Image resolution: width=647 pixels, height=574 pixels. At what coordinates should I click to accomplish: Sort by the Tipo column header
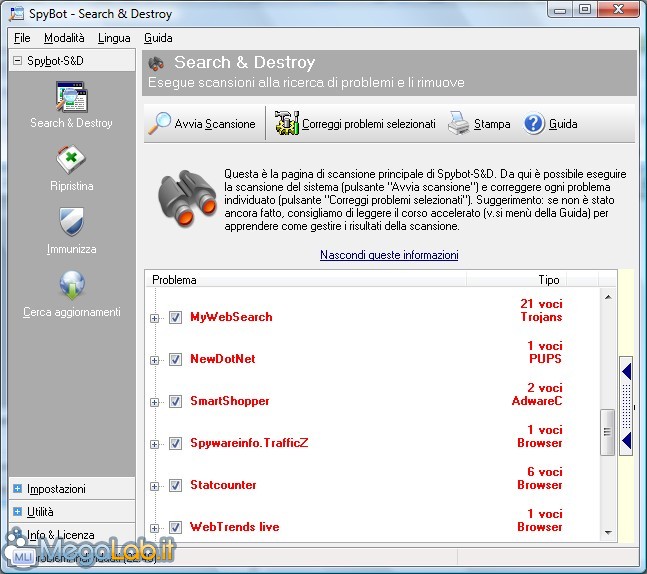(x=516, y=280)
